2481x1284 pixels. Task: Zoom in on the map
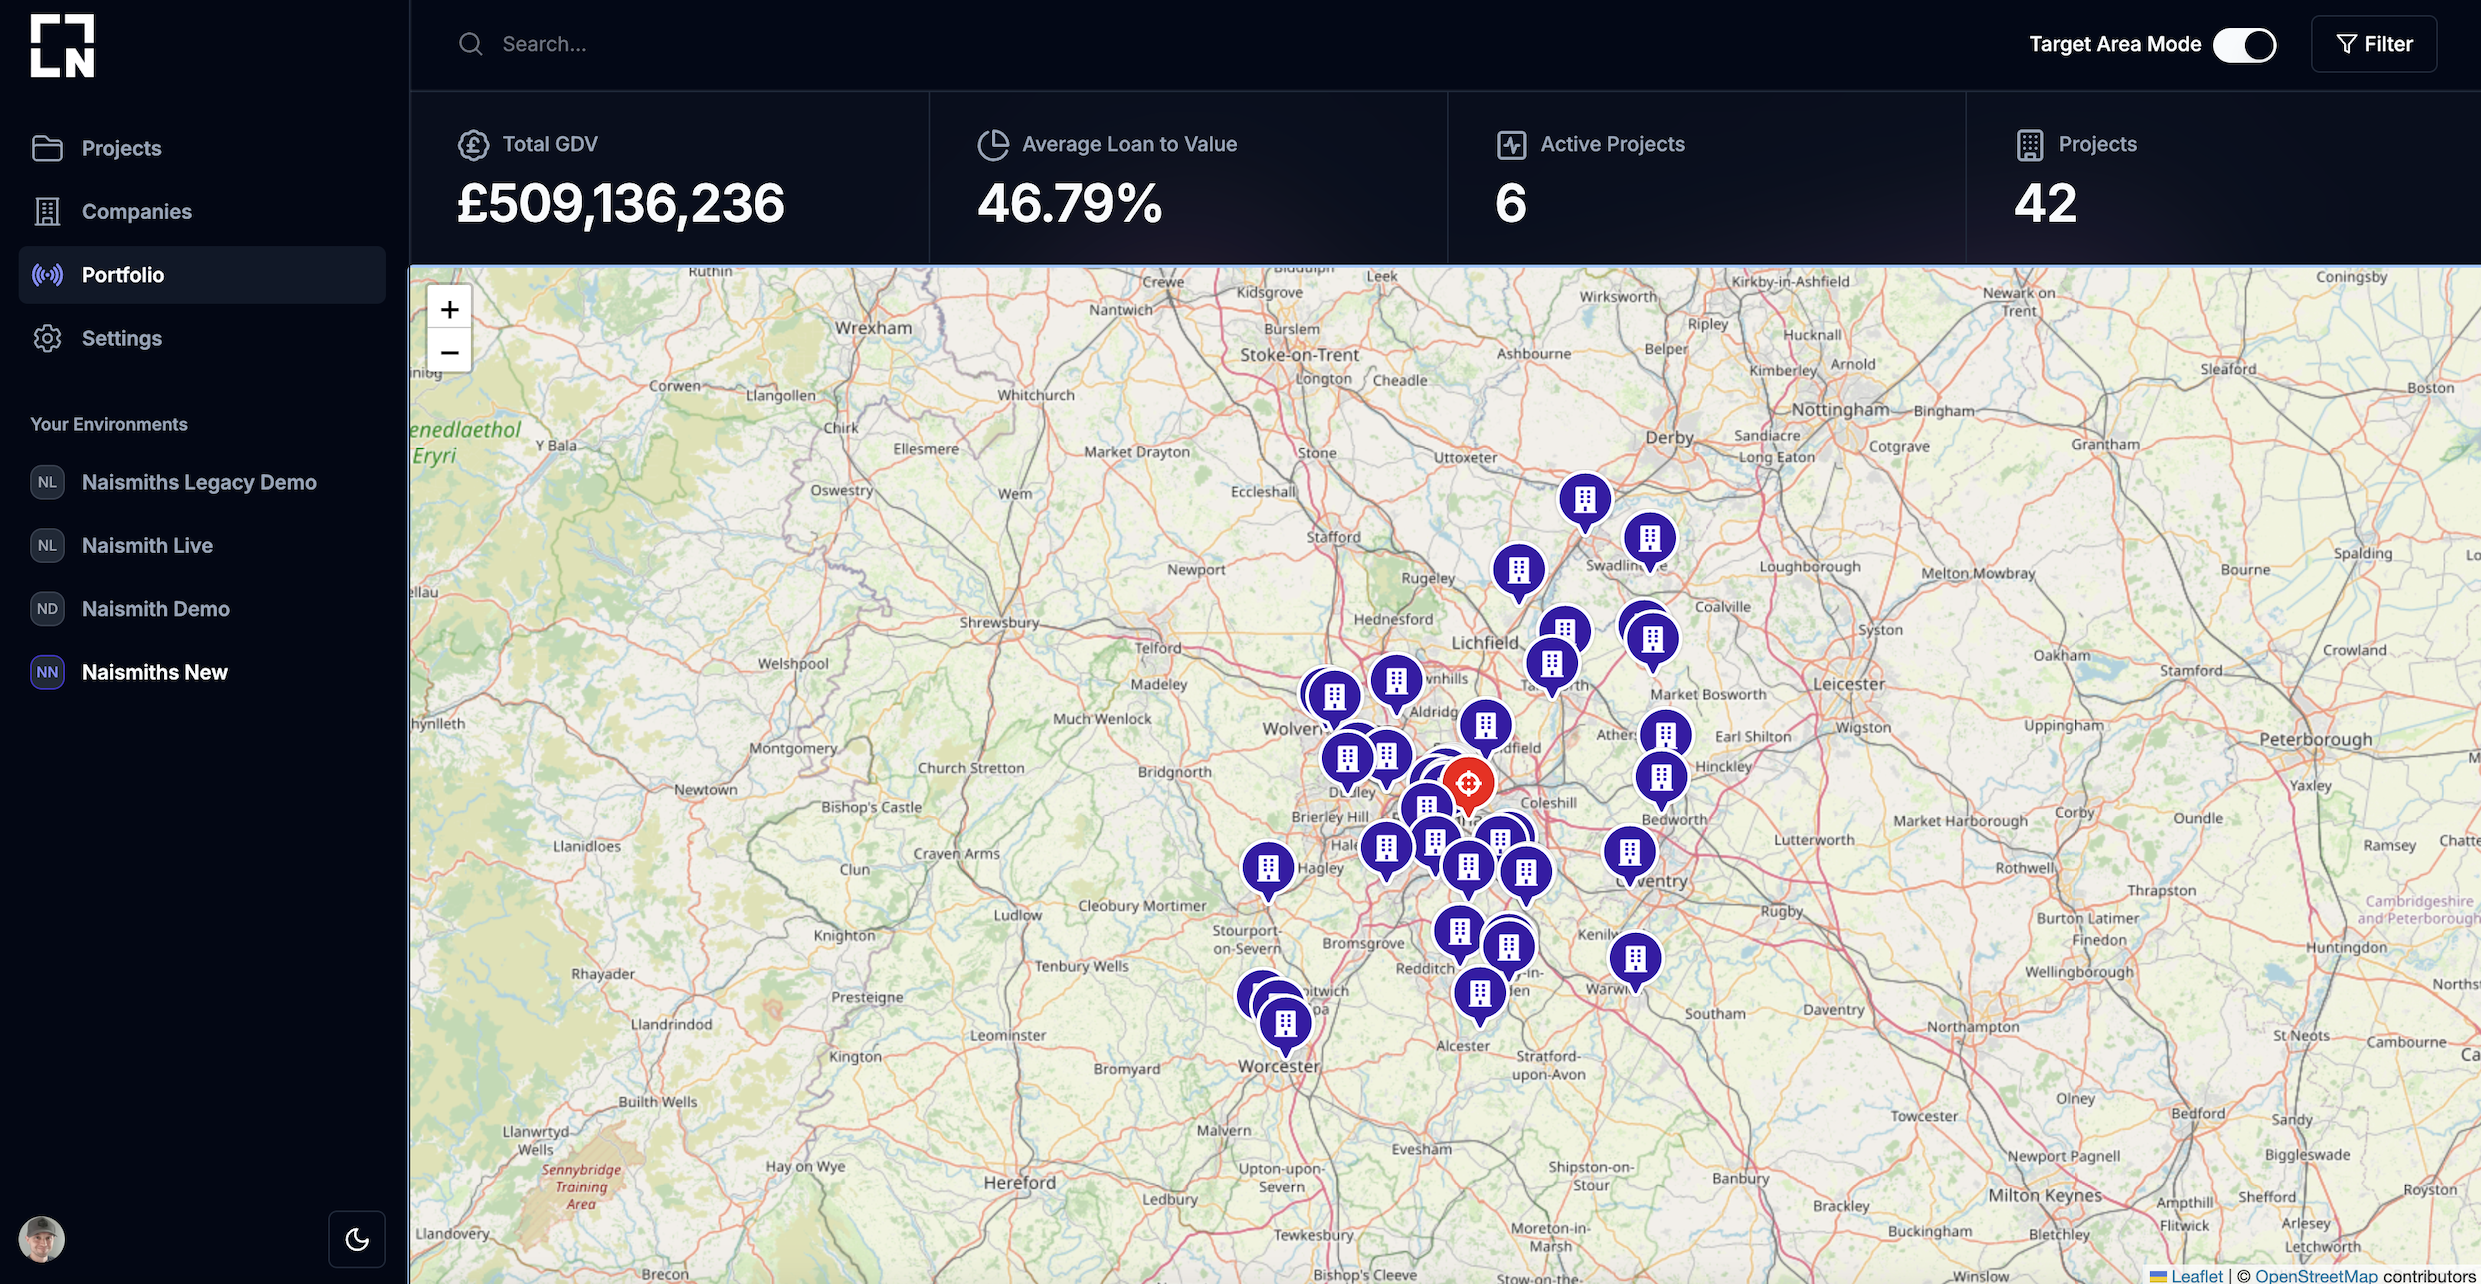pos(449,310)
